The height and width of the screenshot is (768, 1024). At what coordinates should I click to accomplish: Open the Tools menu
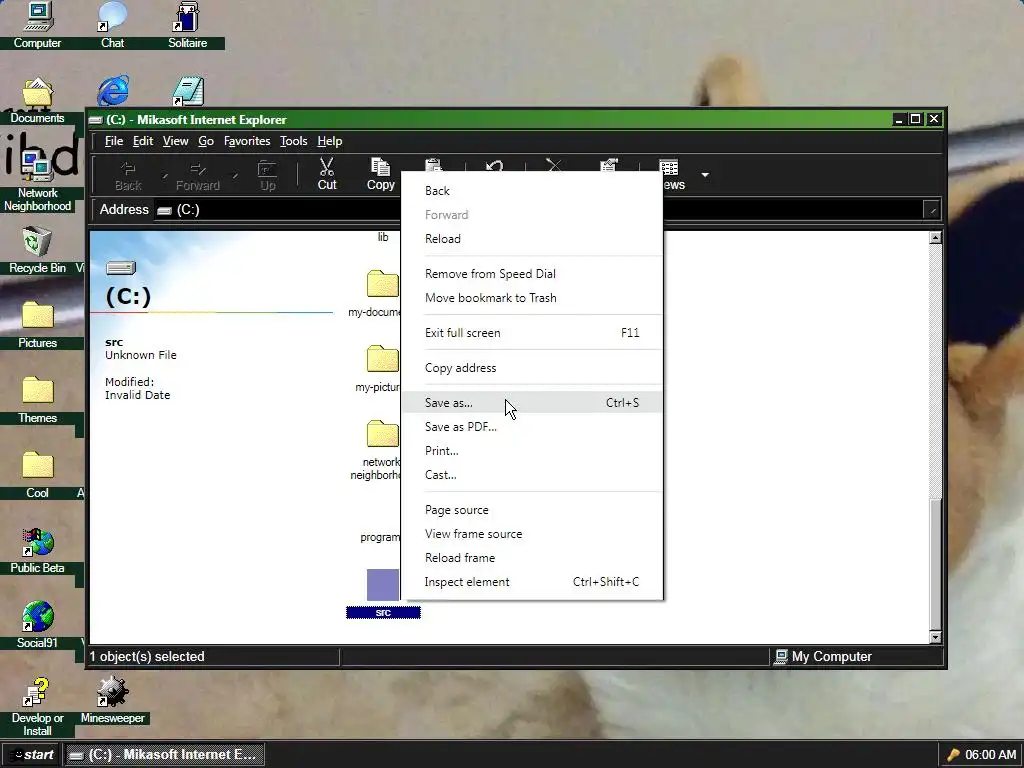(x=293, y=141)
